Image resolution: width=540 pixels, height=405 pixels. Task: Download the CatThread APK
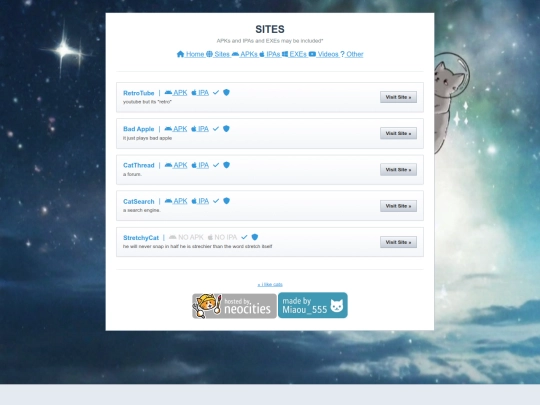coord(176,165)
